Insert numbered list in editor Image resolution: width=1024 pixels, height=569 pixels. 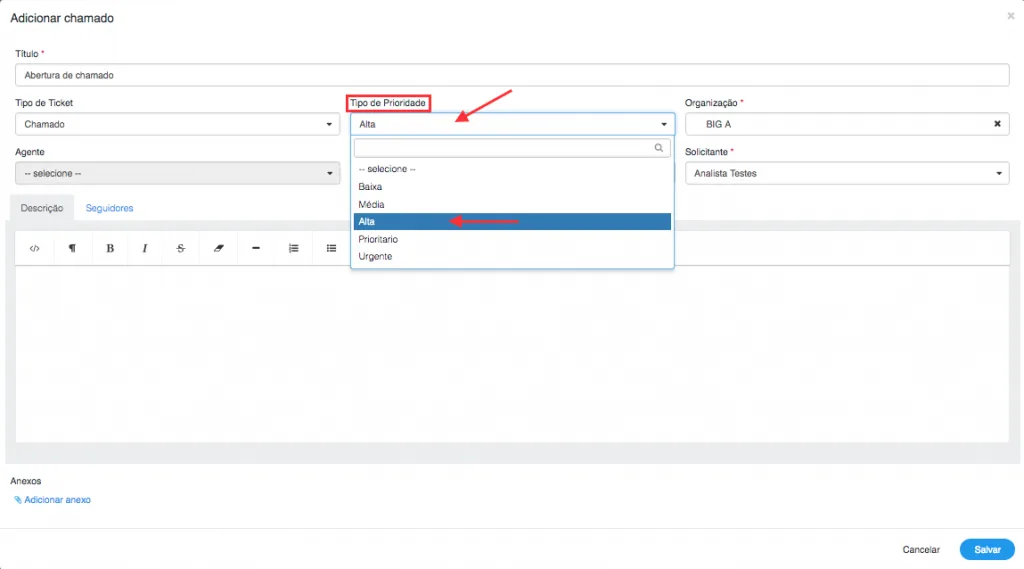(x=294, y=248)
